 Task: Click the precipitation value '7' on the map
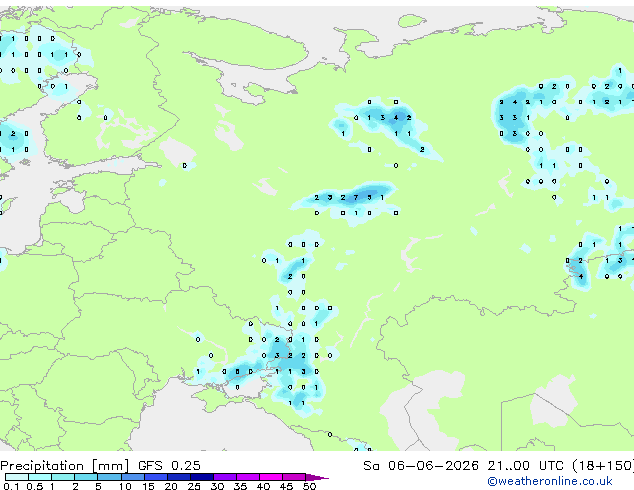point(356,197)
